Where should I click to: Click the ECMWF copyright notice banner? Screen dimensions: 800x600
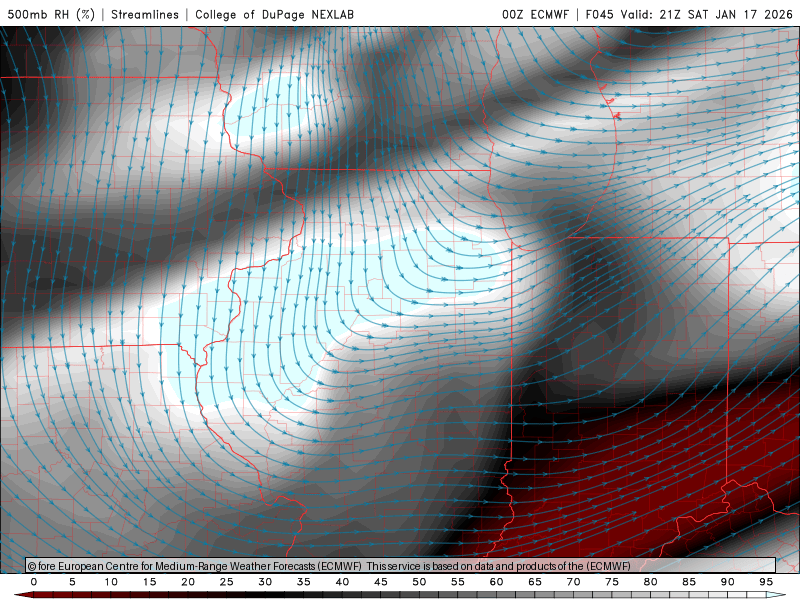[x=401, y=565]
